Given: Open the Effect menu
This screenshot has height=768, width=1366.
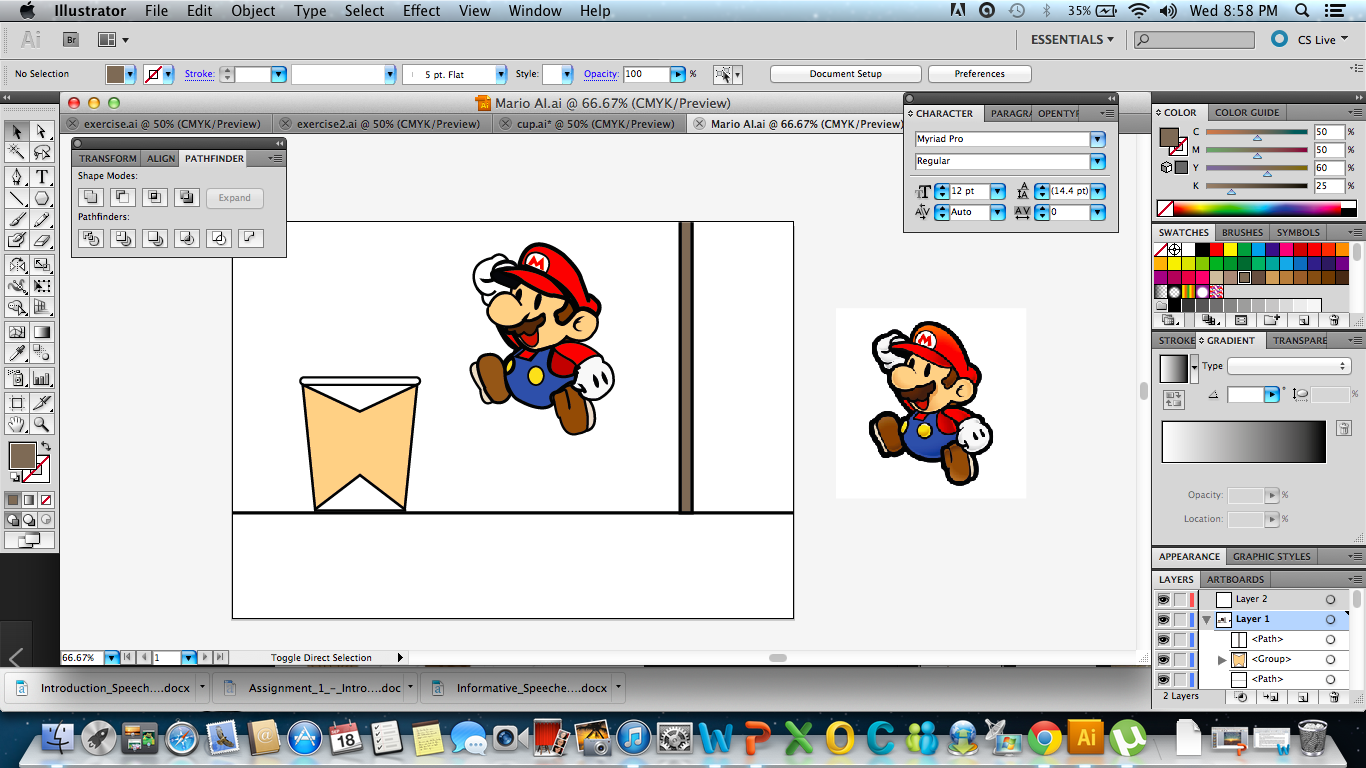Looking at the screenshot, I should [x=421, y=11].
